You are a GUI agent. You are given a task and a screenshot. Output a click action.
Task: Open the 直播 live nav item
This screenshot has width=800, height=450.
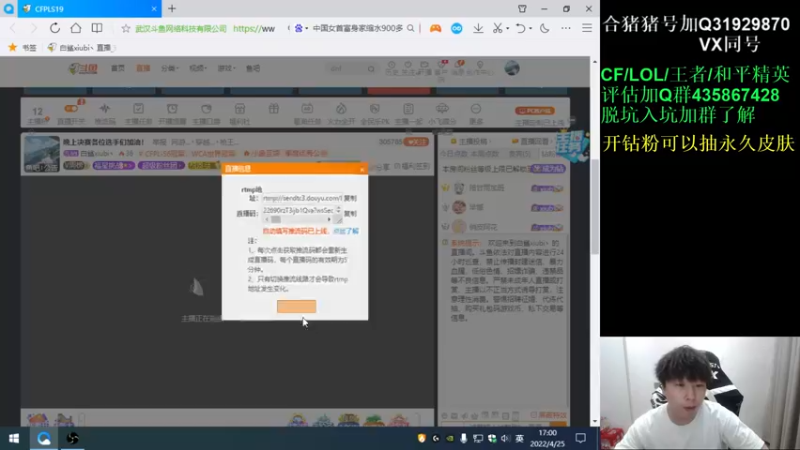143,68
